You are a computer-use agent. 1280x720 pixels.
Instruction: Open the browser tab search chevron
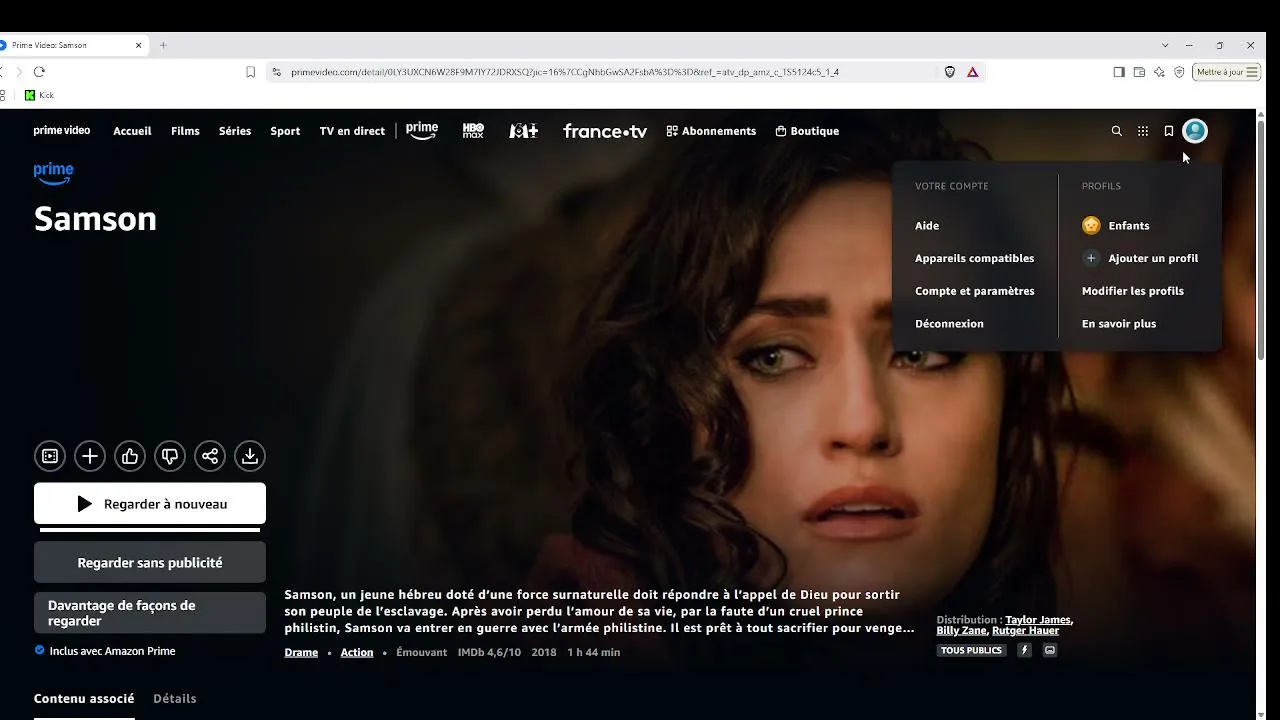tap(1165, 45)
